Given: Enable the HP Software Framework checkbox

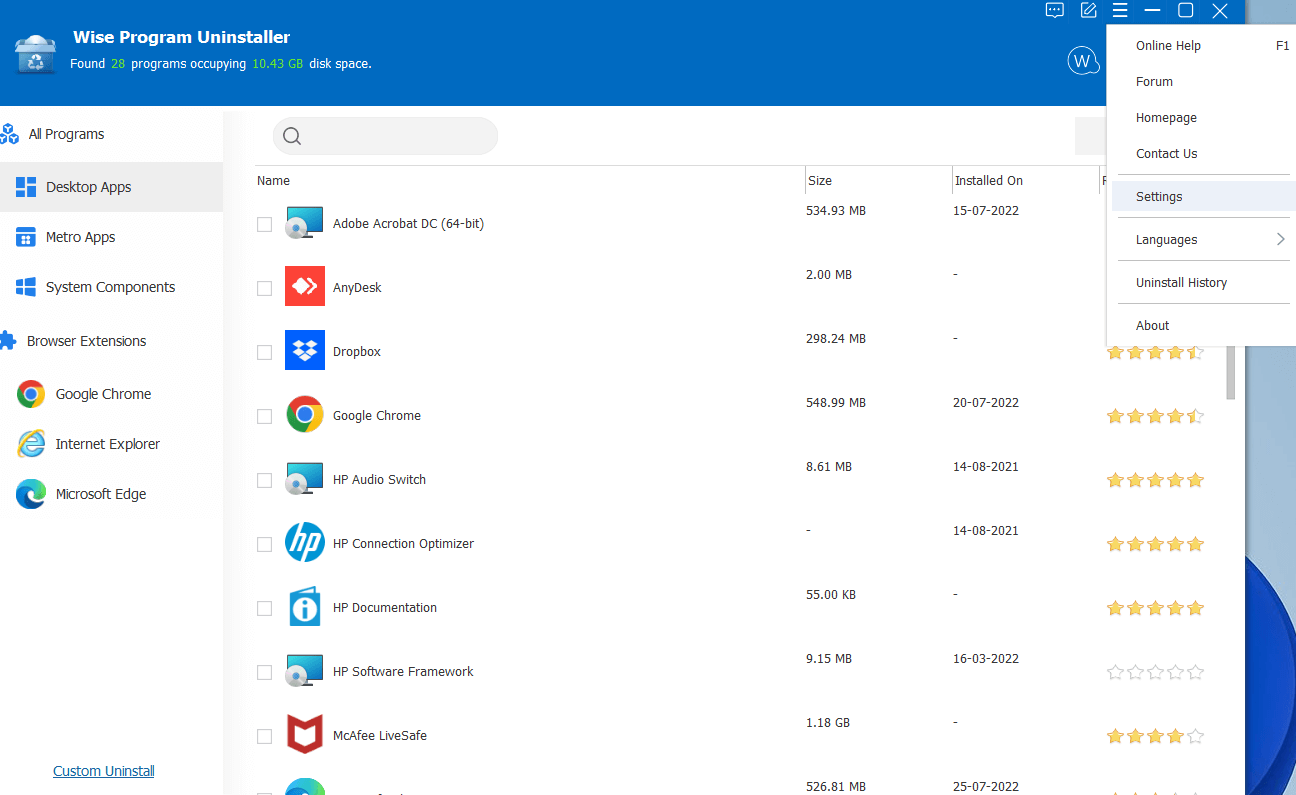Looking at the screenshot, I should [264, 672].
